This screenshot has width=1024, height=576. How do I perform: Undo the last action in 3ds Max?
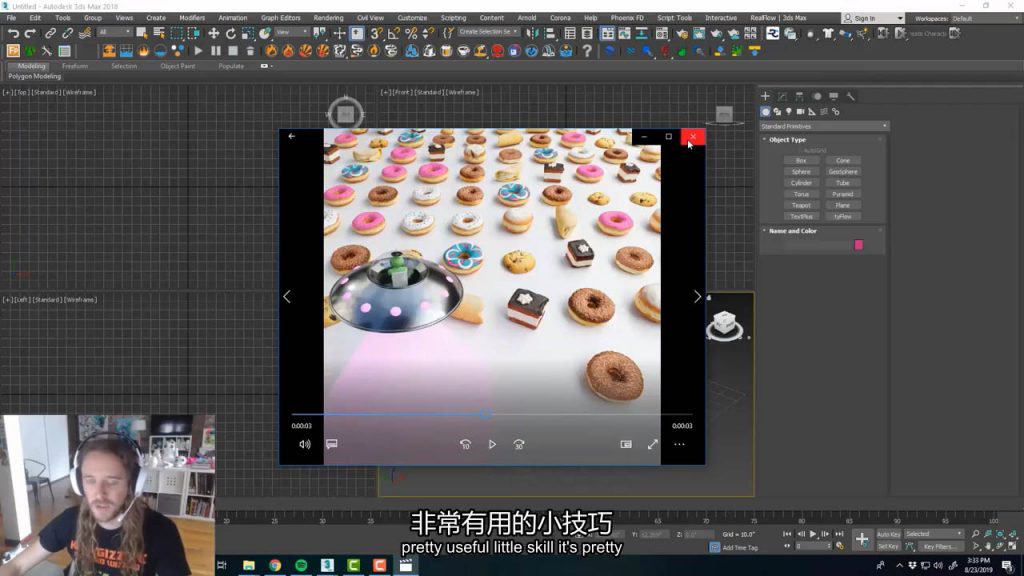tap(12, 33)
